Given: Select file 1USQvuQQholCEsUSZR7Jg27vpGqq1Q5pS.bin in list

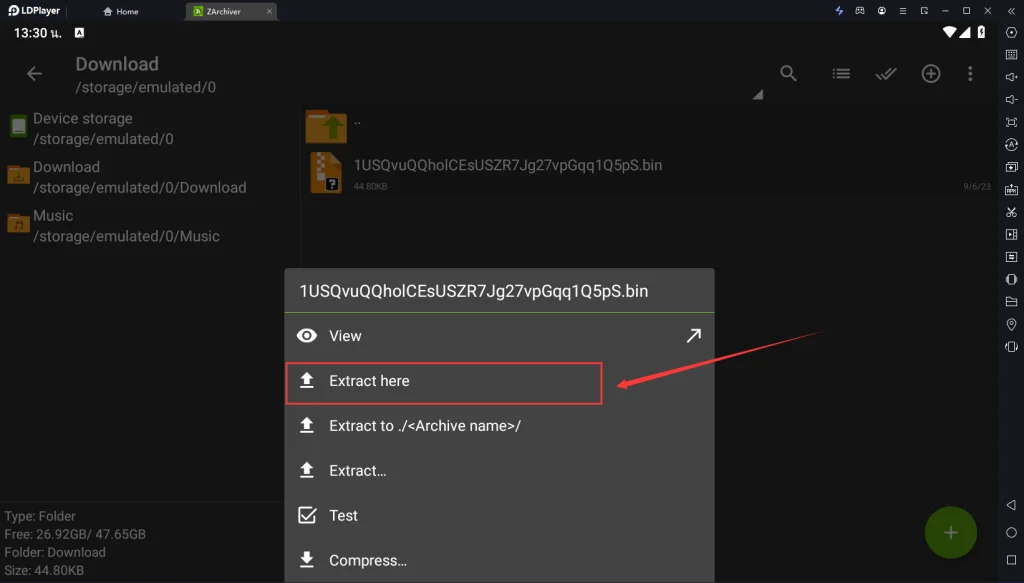Looking at the screenshot, I should [x=650, y=174].
